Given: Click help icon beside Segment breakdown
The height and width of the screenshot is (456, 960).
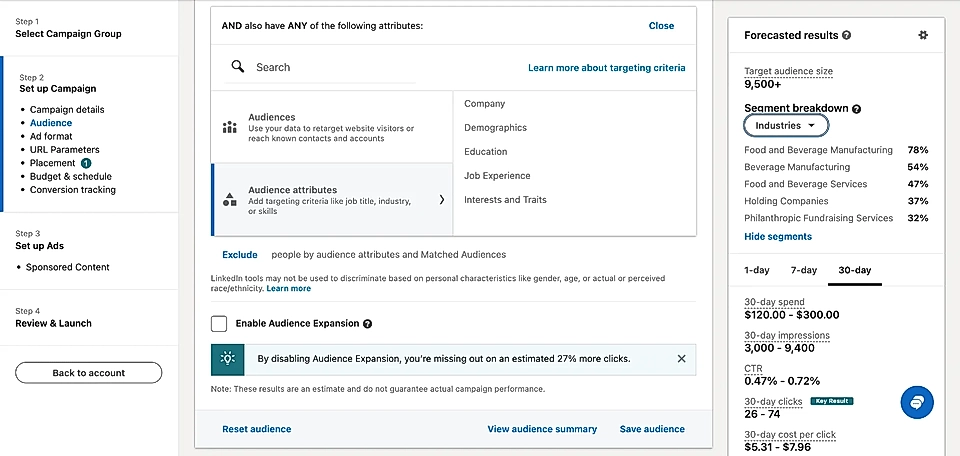Looking at the screenshot, I should point(857,109).
